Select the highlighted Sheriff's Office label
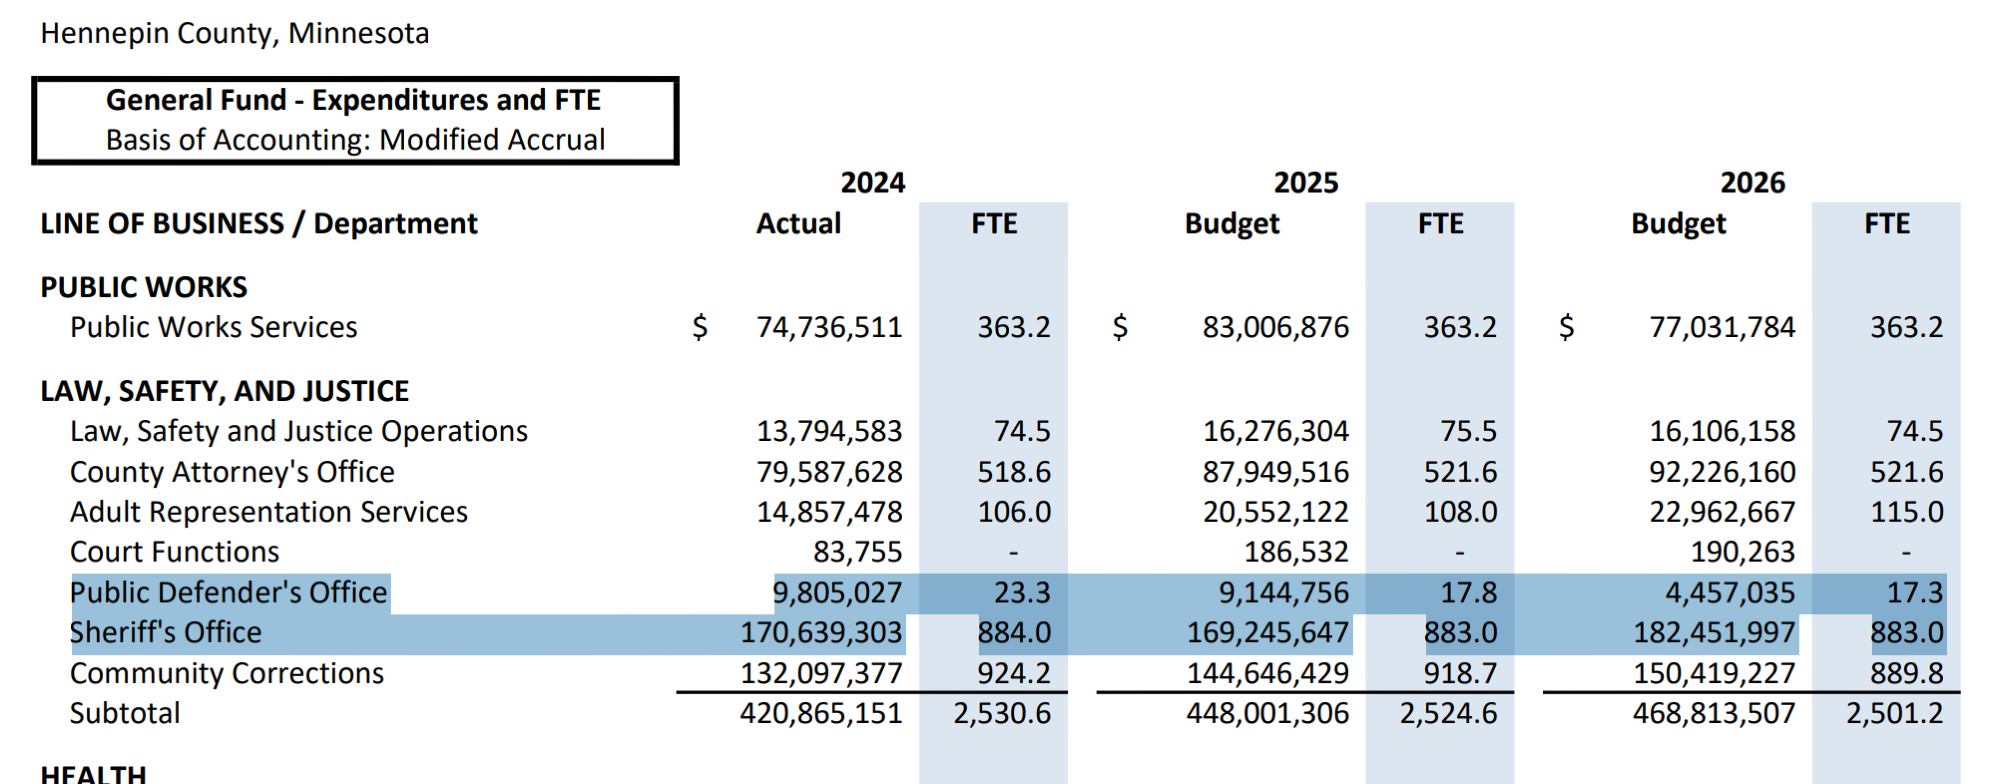The height and width of the screenshot is (784, 2000). [166, 633]
